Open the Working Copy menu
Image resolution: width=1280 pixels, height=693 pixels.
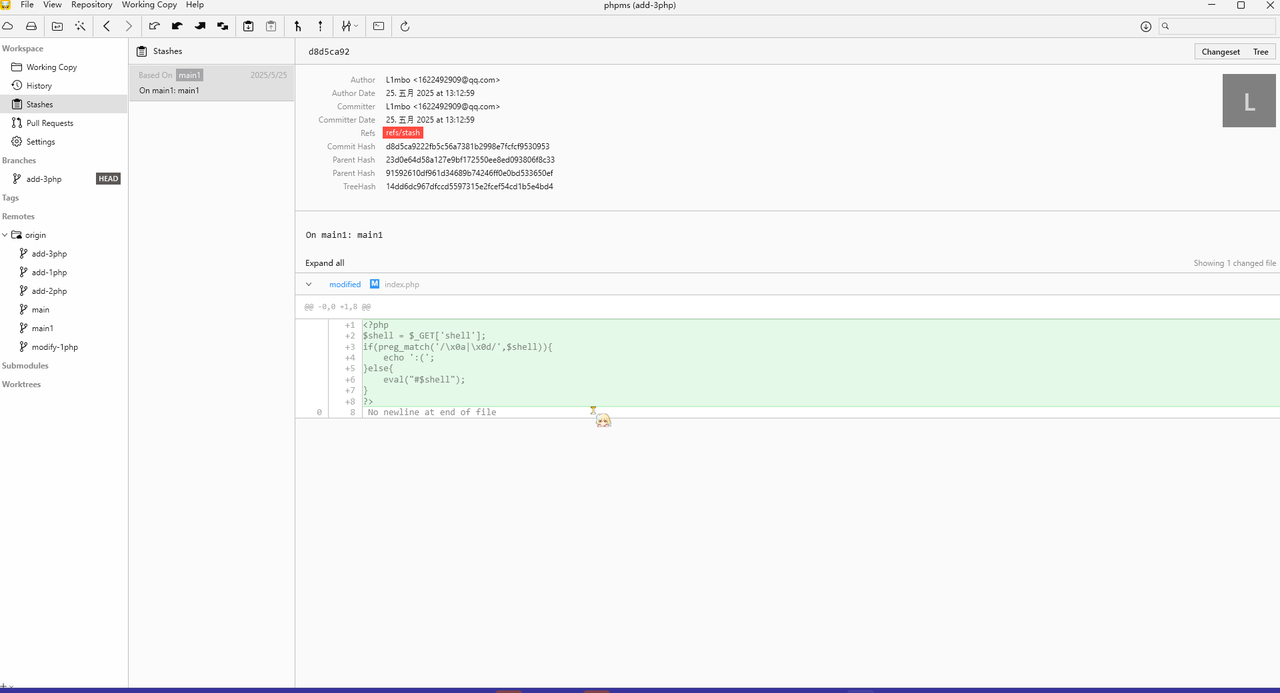tap(150, 5)
